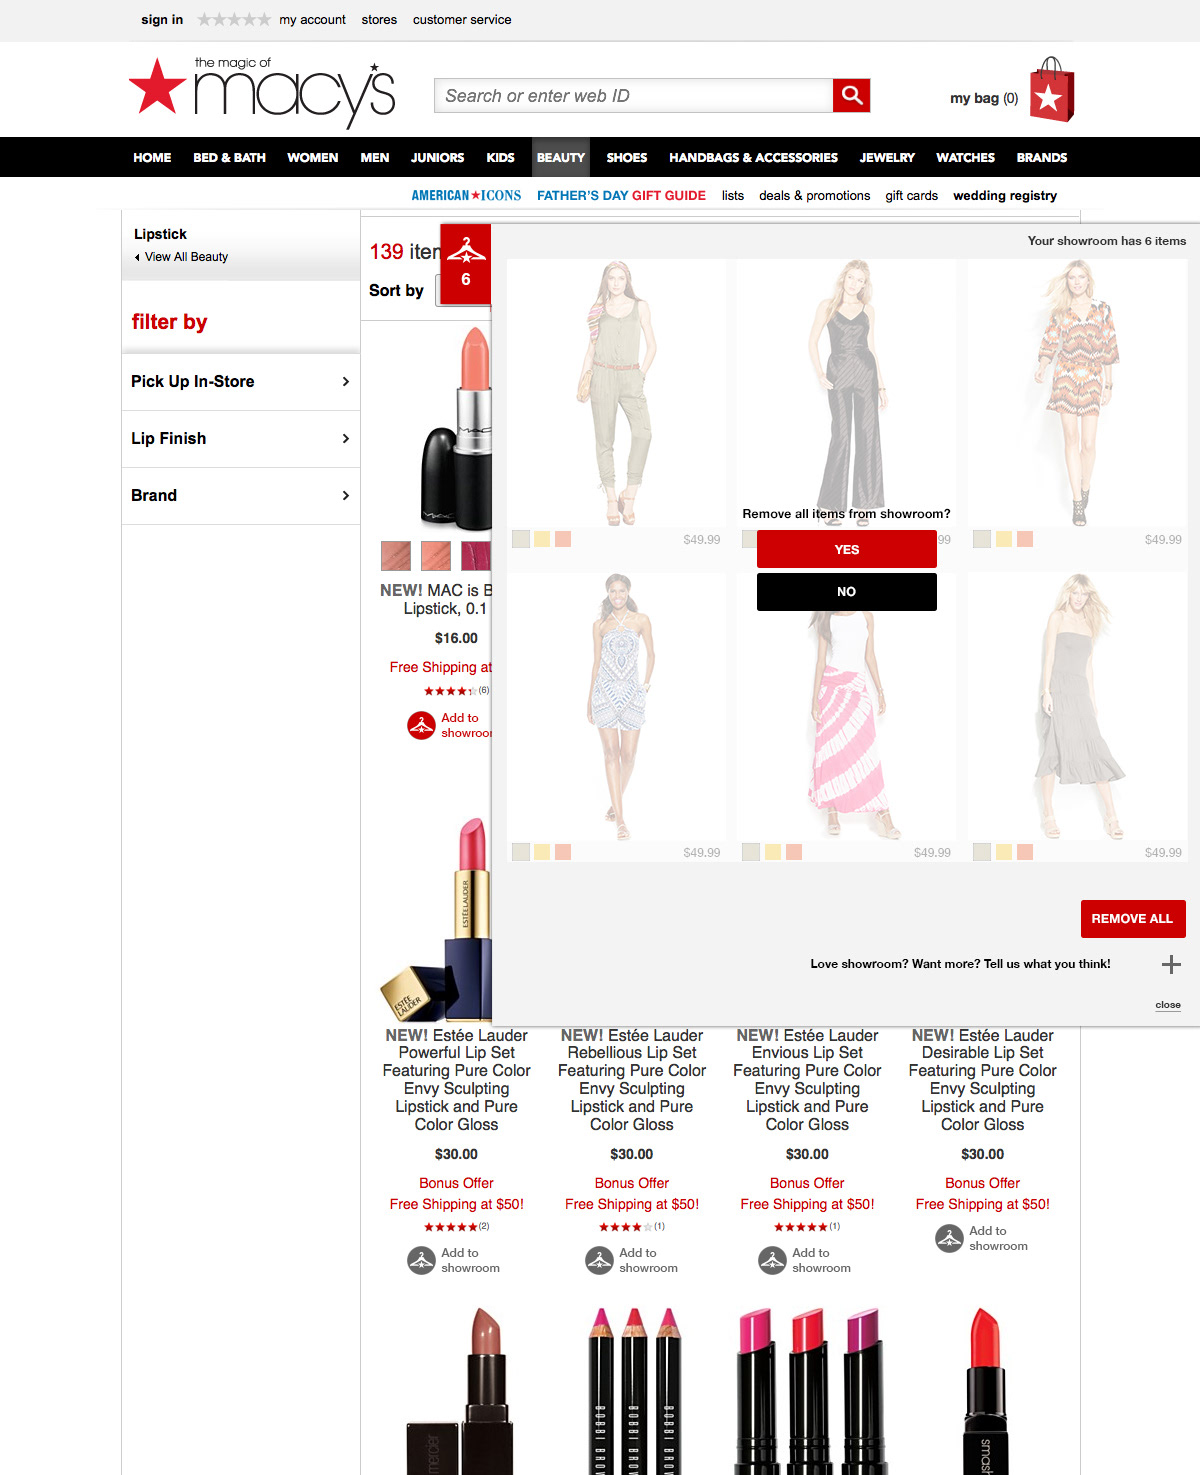Select beige swatch under pink tie-dye skirt
This screenshot has height=1475, width=1200.
tap(751, 852)
